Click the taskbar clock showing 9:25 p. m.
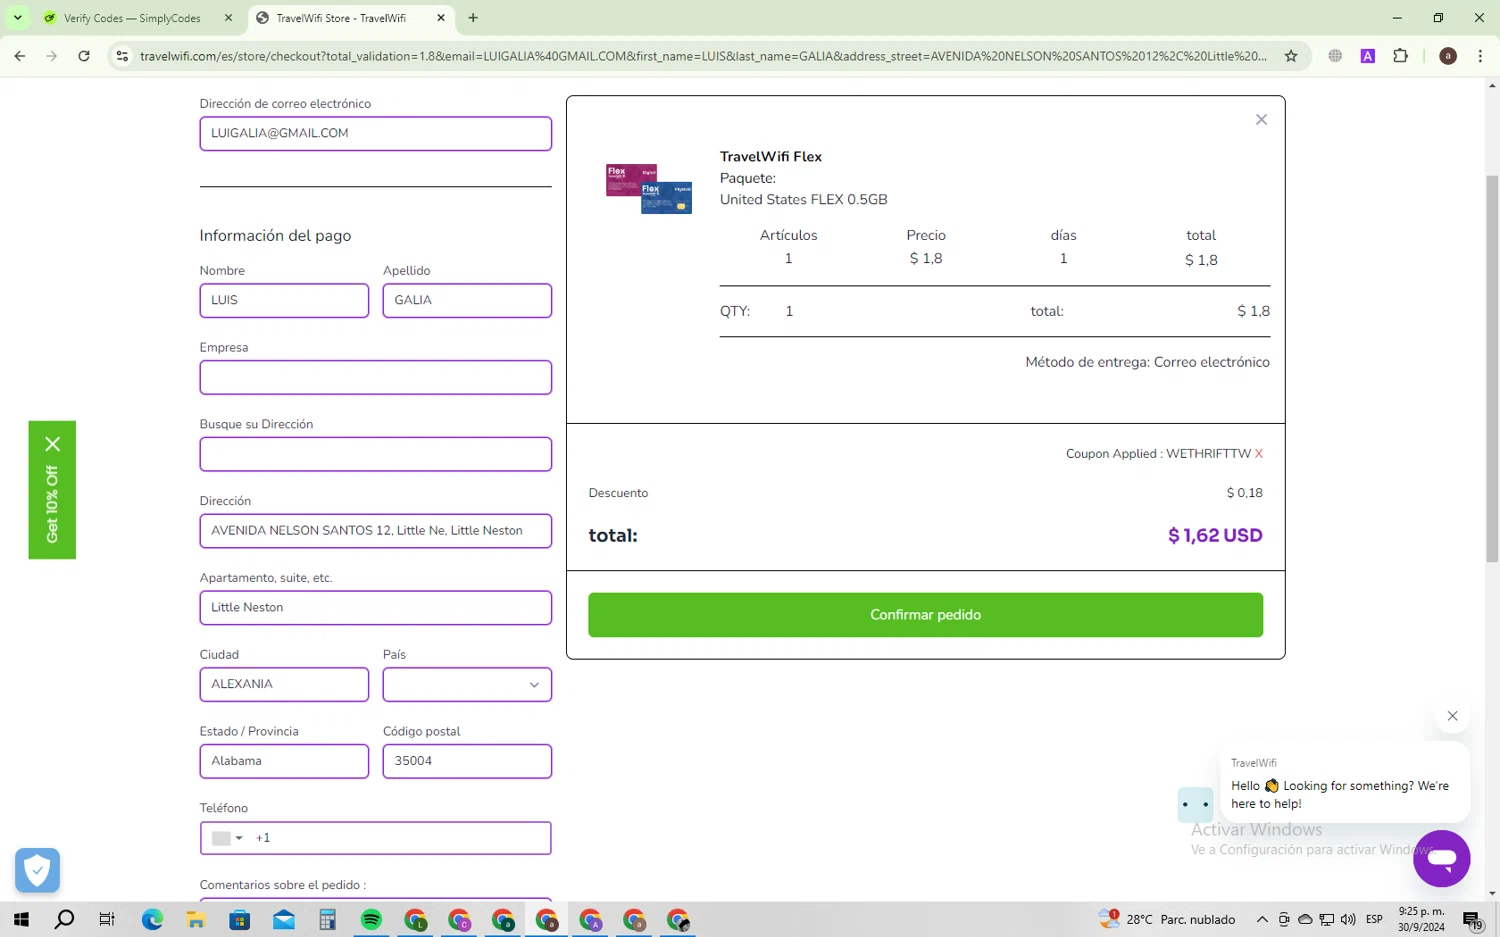The width and height of the screenshot is (1500, 937). [1421, 919]
